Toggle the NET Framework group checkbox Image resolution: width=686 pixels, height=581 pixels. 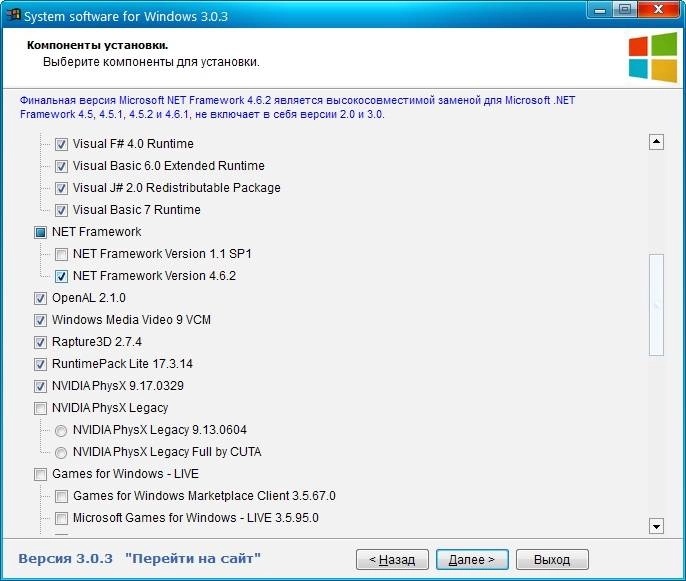[40, 232]
